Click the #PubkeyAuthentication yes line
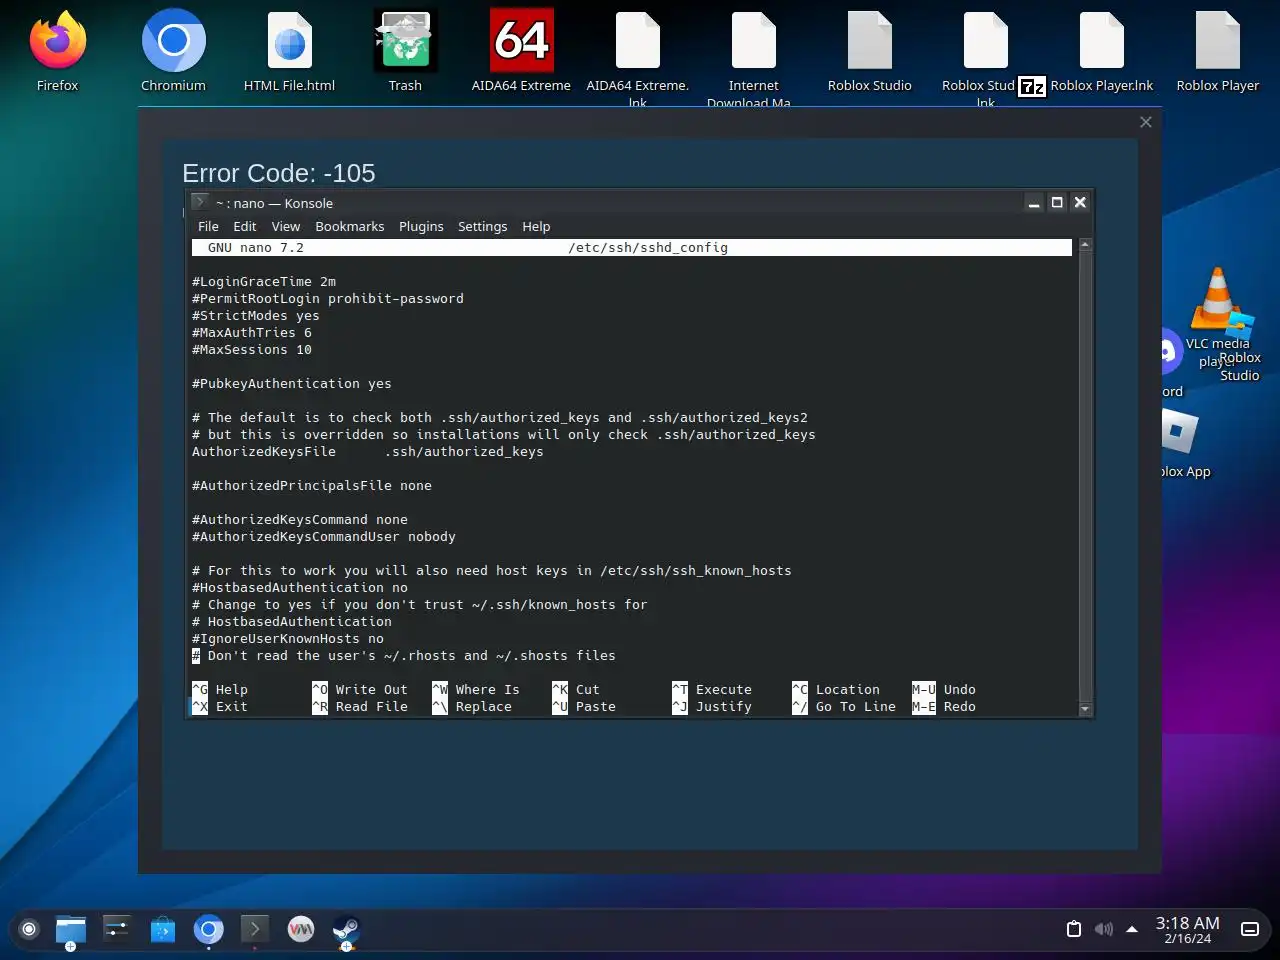 (292, 383)
